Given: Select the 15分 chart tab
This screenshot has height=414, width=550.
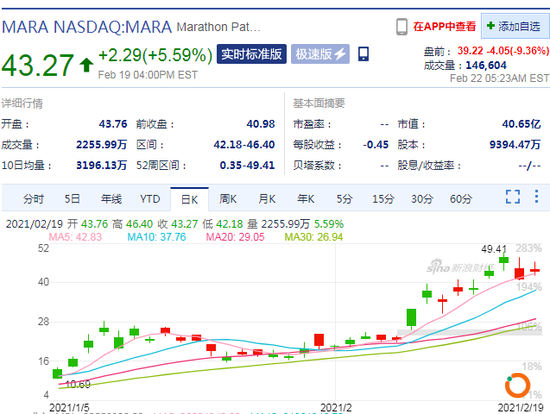Looking at the screenshot, I should 383,199.
